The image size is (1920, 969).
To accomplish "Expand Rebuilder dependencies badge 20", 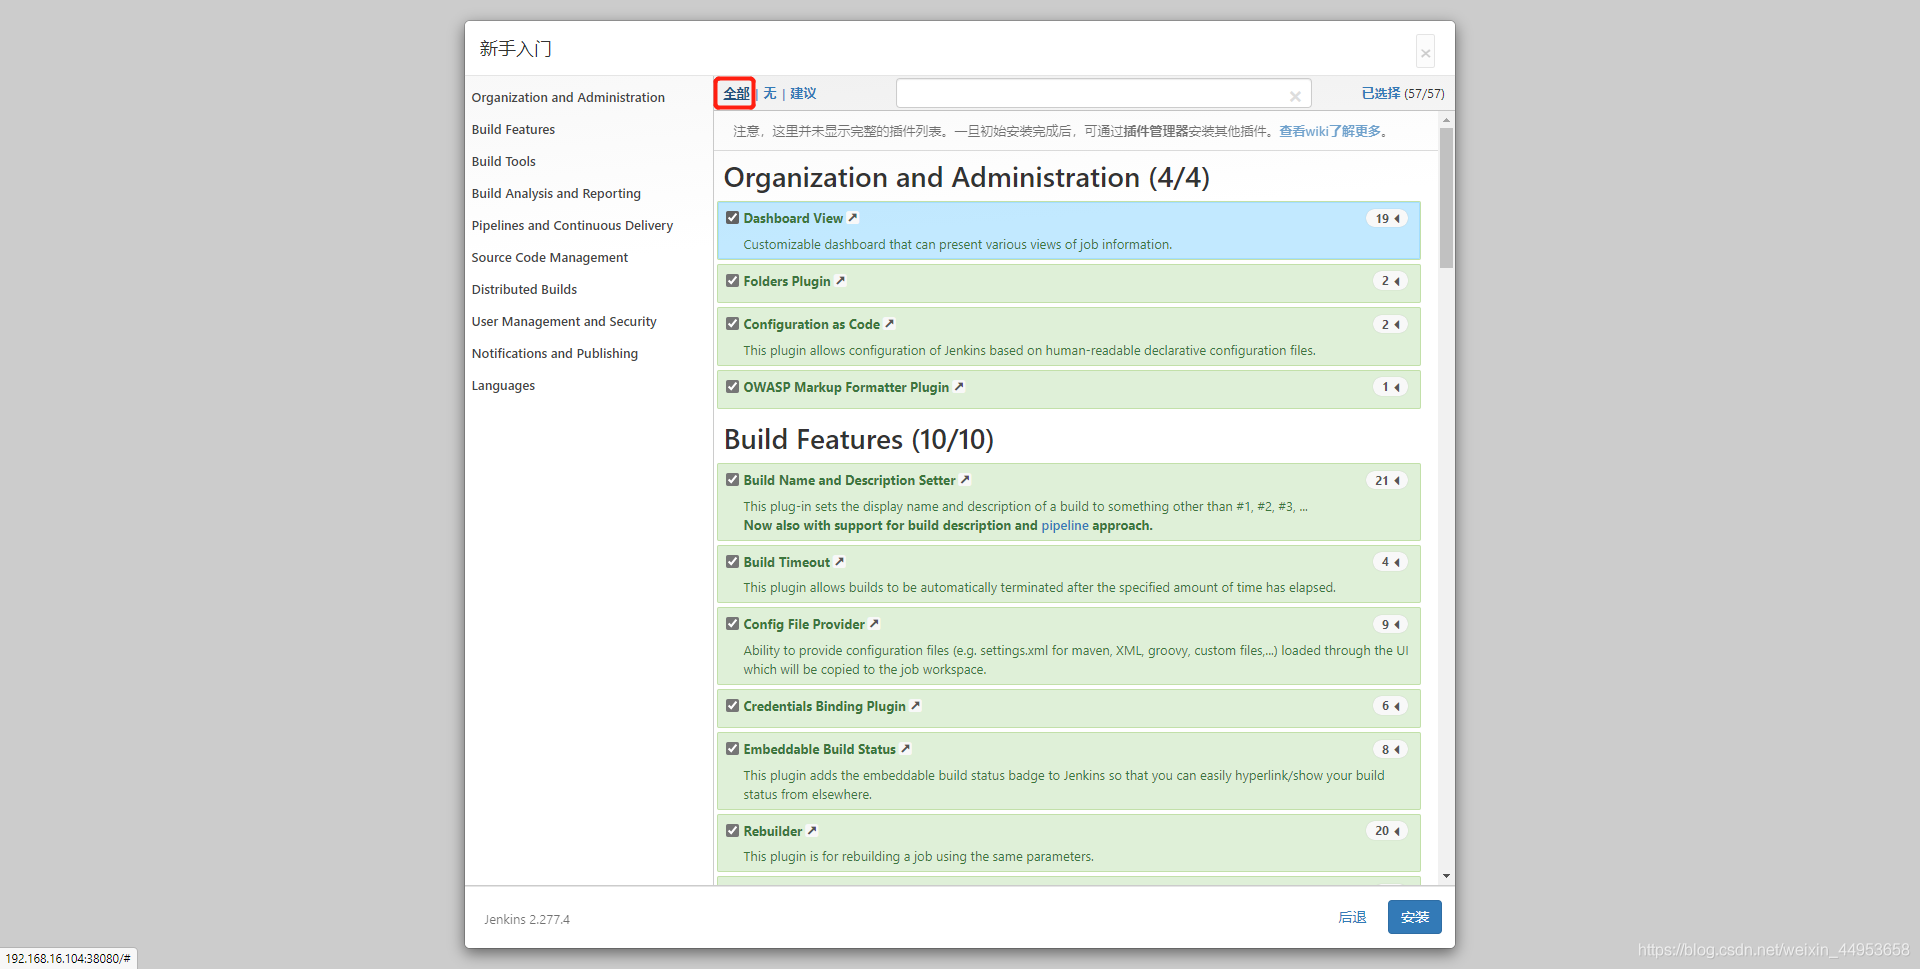I will click(x=1387, y=831).
